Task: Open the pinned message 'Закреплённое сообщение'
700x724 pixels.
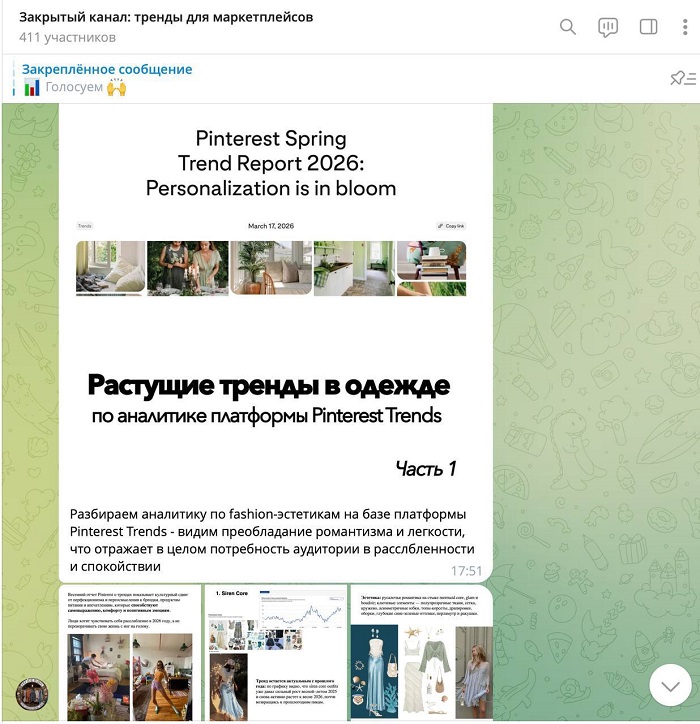Action: 107,69
